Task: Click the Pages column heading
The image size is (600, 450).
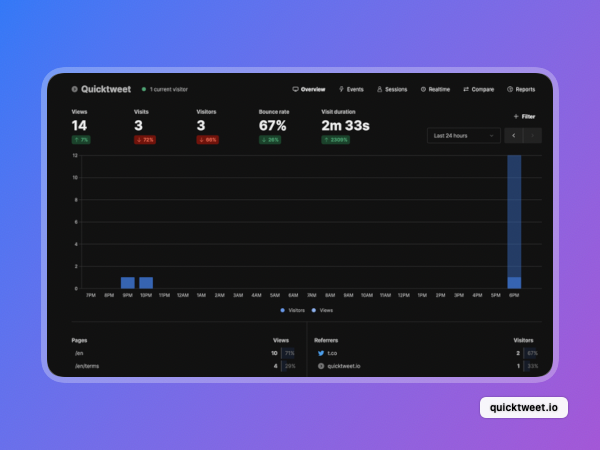Action: pyautogui.click(x=79, y=340)
